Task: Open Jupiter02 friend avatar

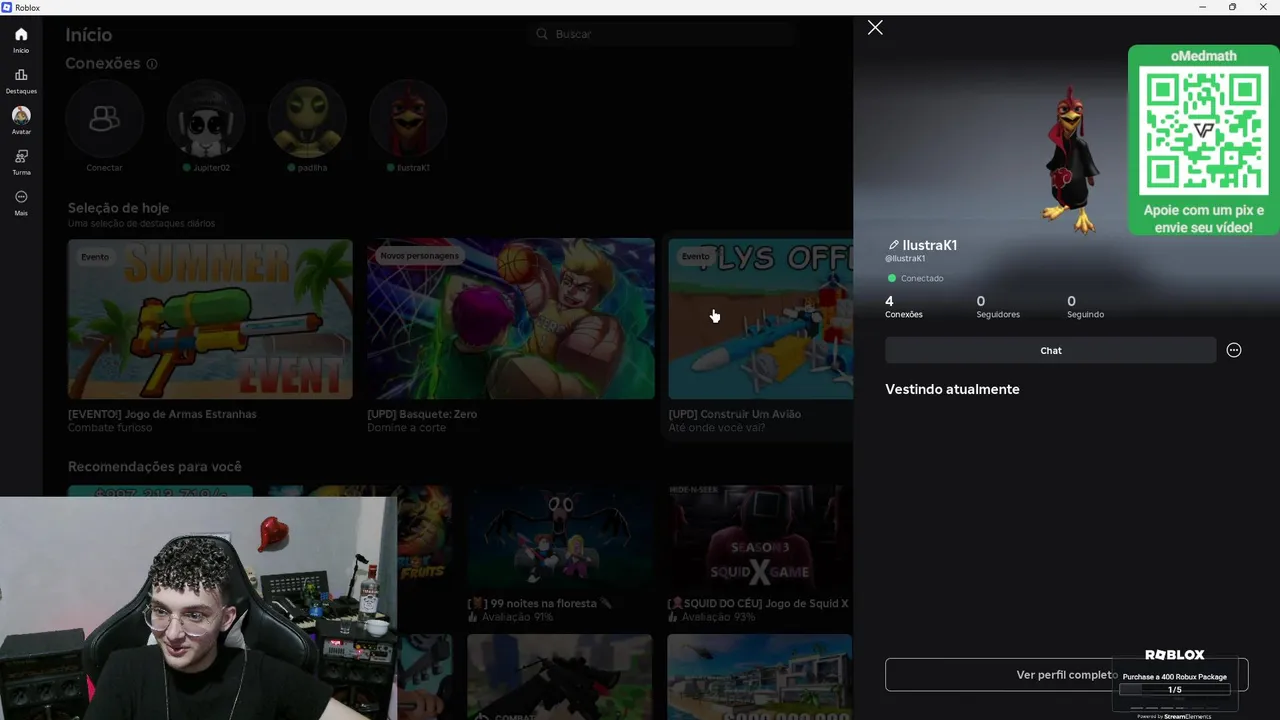Action: click(x=206, y=119)
